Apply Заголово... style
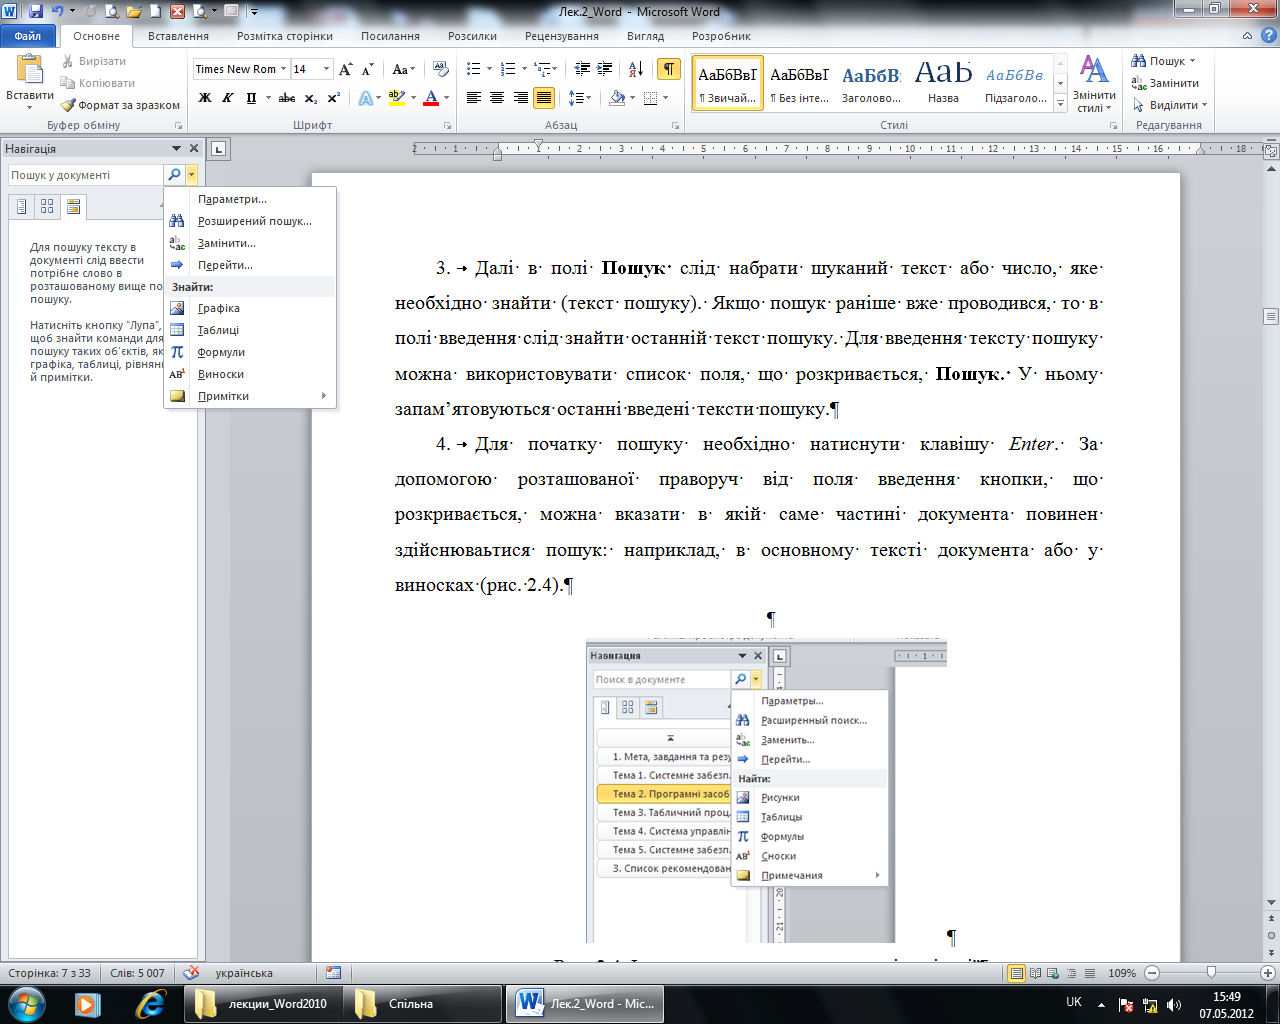This screenshot has width=1280, height=1024. pyautogui.click(x=871, y=83)
